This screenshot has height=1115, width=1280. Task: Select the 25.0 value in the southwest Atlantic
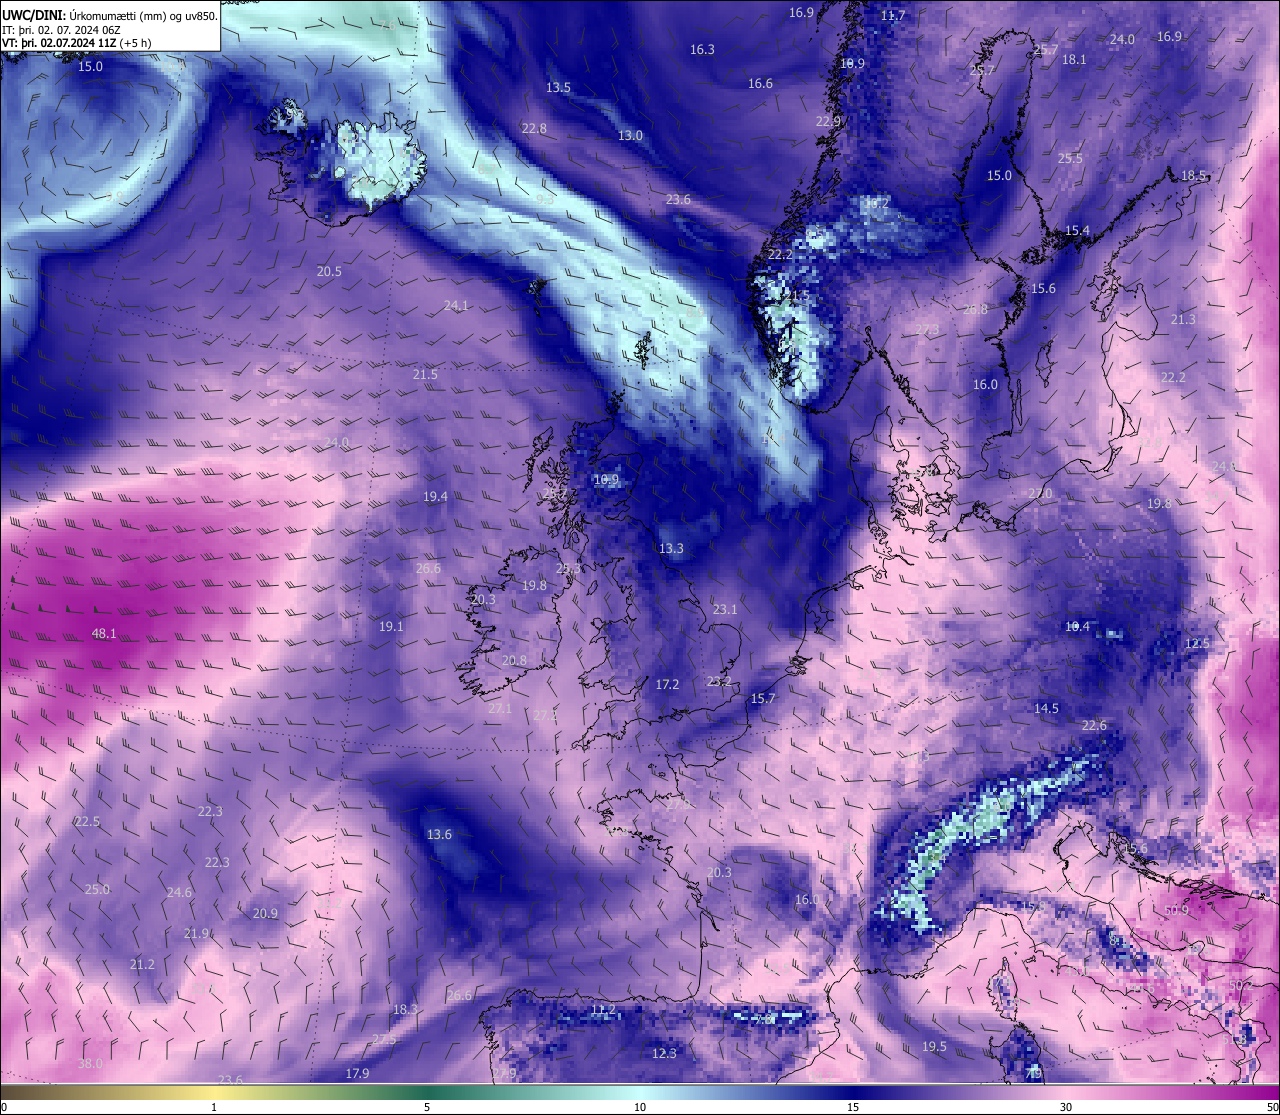click(97, 890)
